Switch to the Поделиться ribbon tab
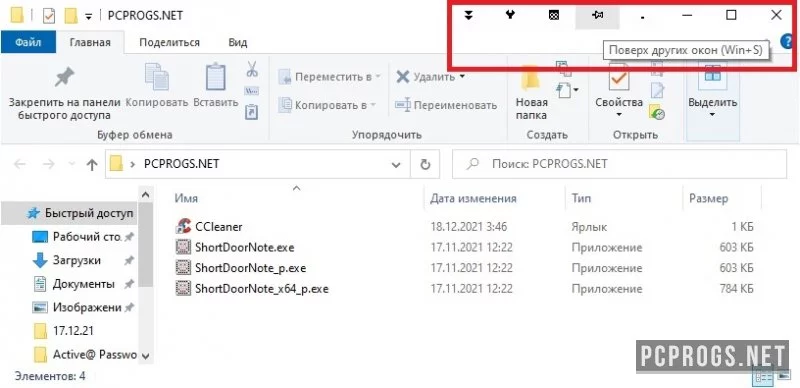The width and height of the screenshot is (800, 388). tap(169, 42)
